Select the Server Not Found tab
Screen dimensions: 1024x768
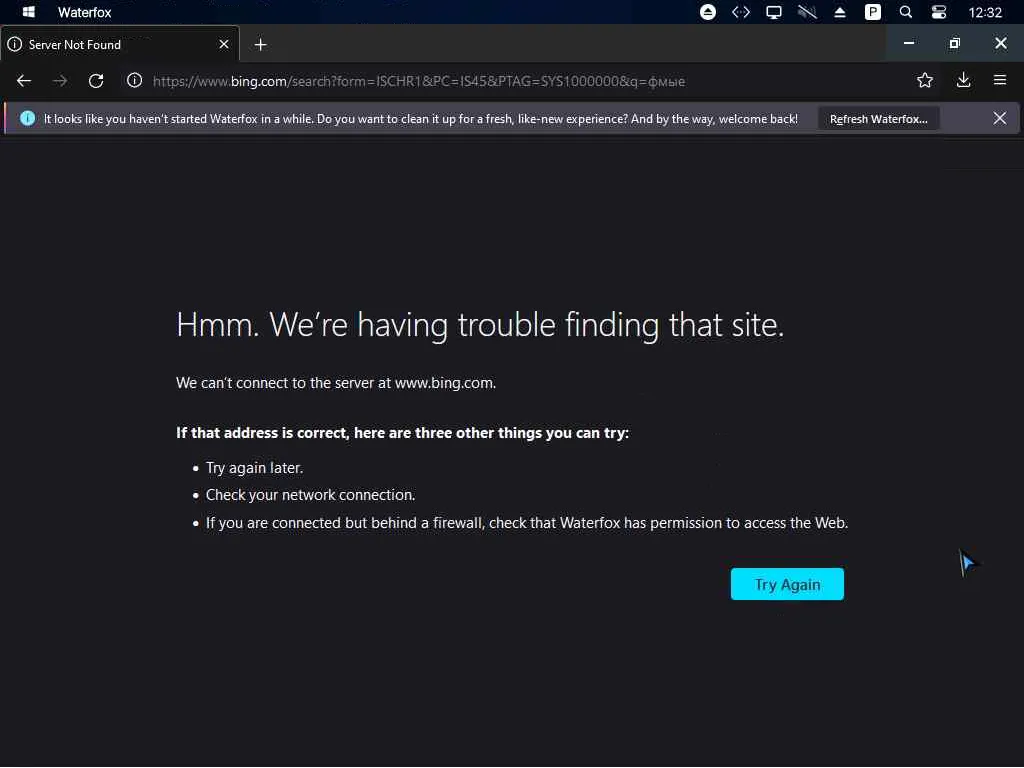(120, 44)
